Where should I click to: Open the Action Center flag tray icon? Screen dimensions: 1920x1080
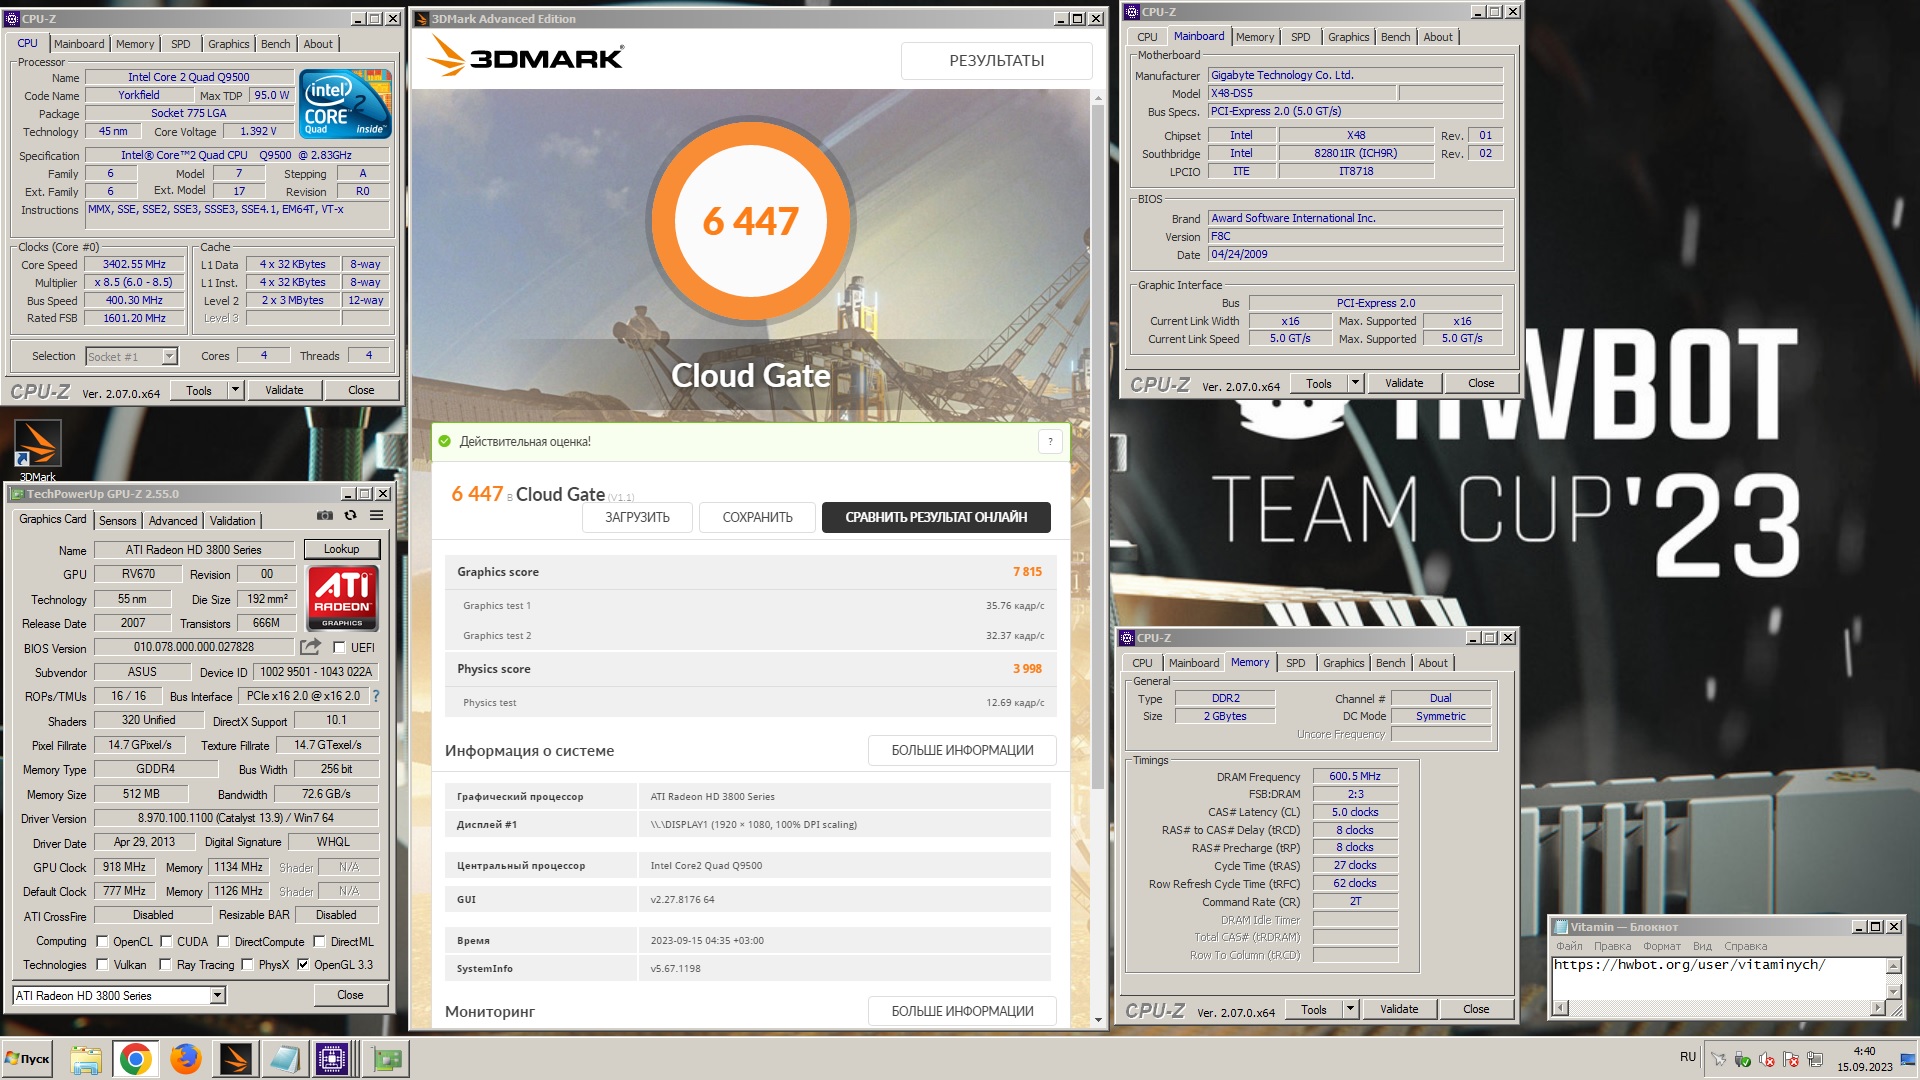click(x=1791, y=1059)
